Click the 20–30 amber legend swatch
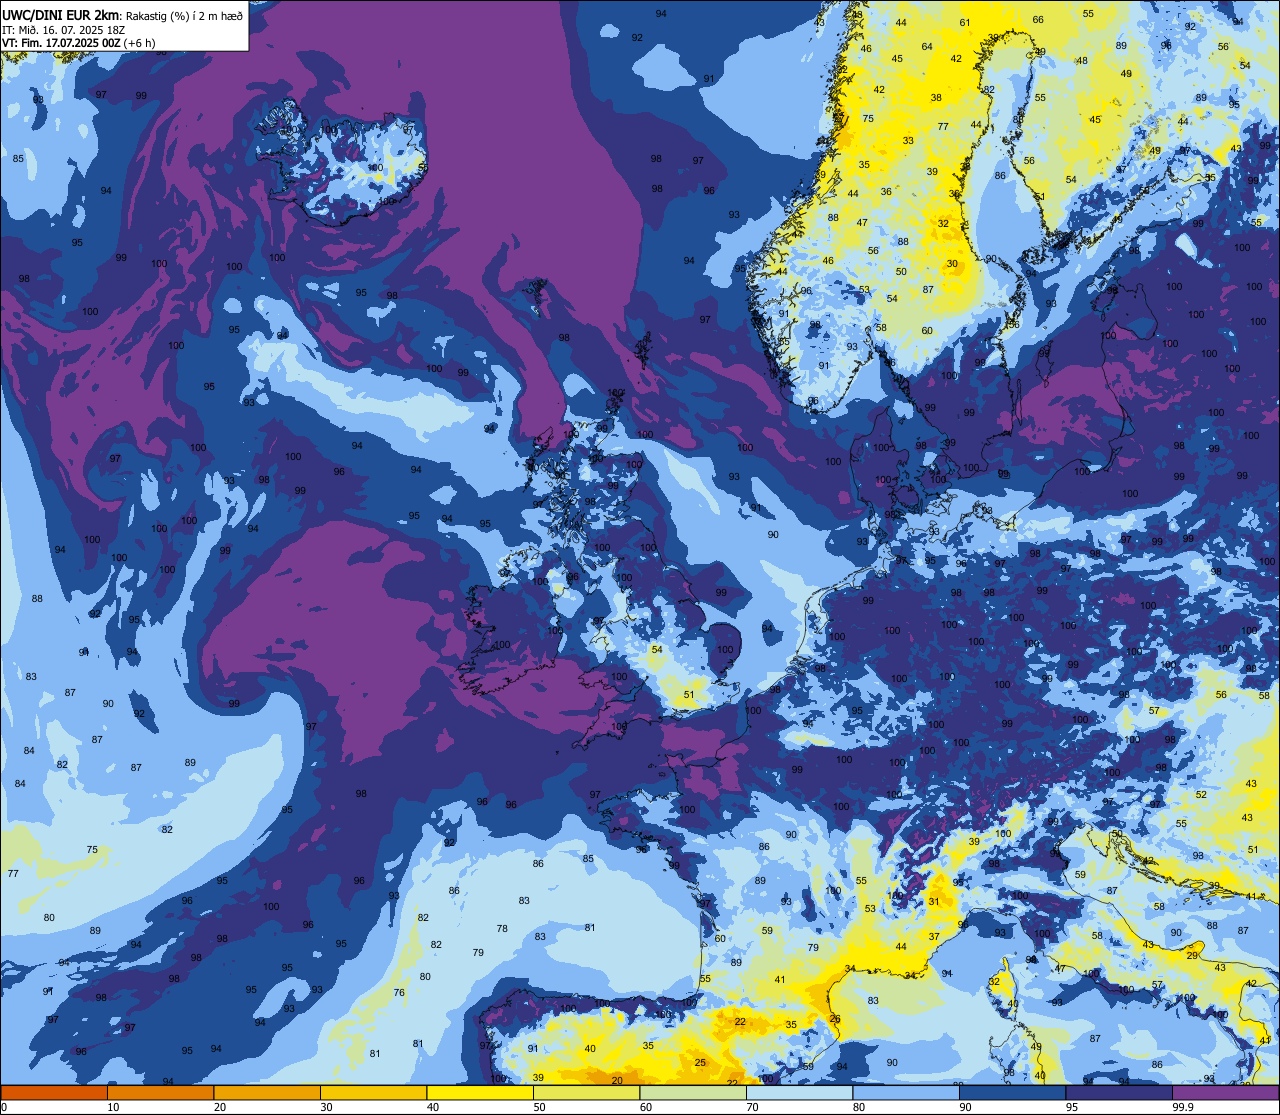This screenshot has height=1115, width=1280. click(x=267, y=1092)
